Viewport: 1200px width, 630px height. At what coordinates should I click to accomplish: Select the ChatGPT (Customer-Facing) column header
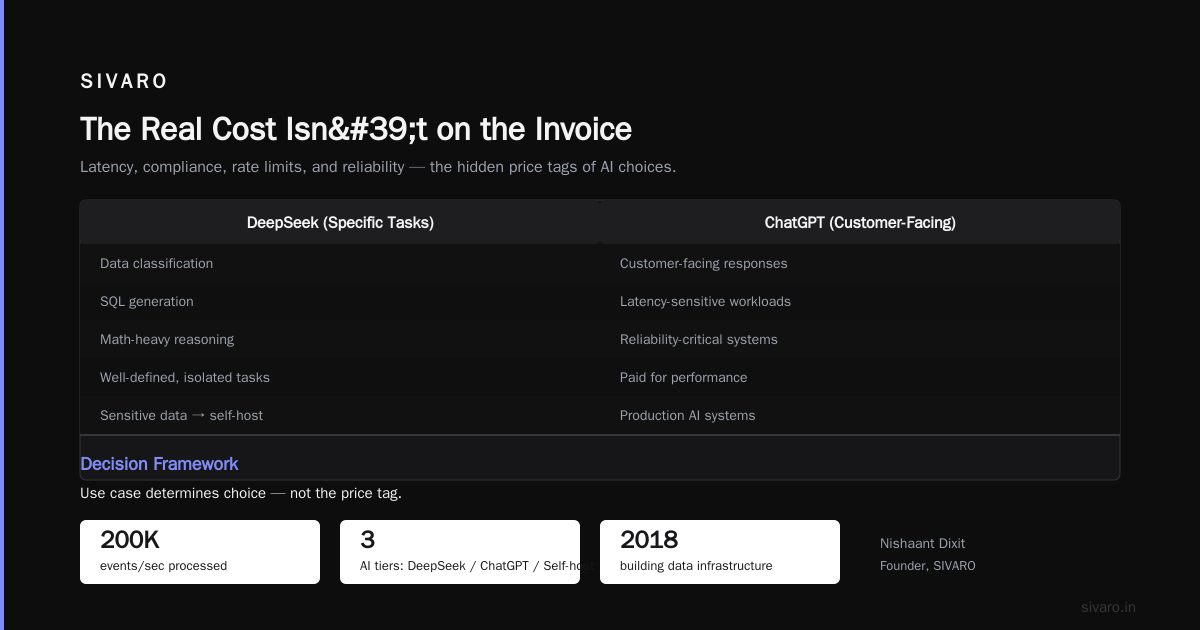(860, 223)
